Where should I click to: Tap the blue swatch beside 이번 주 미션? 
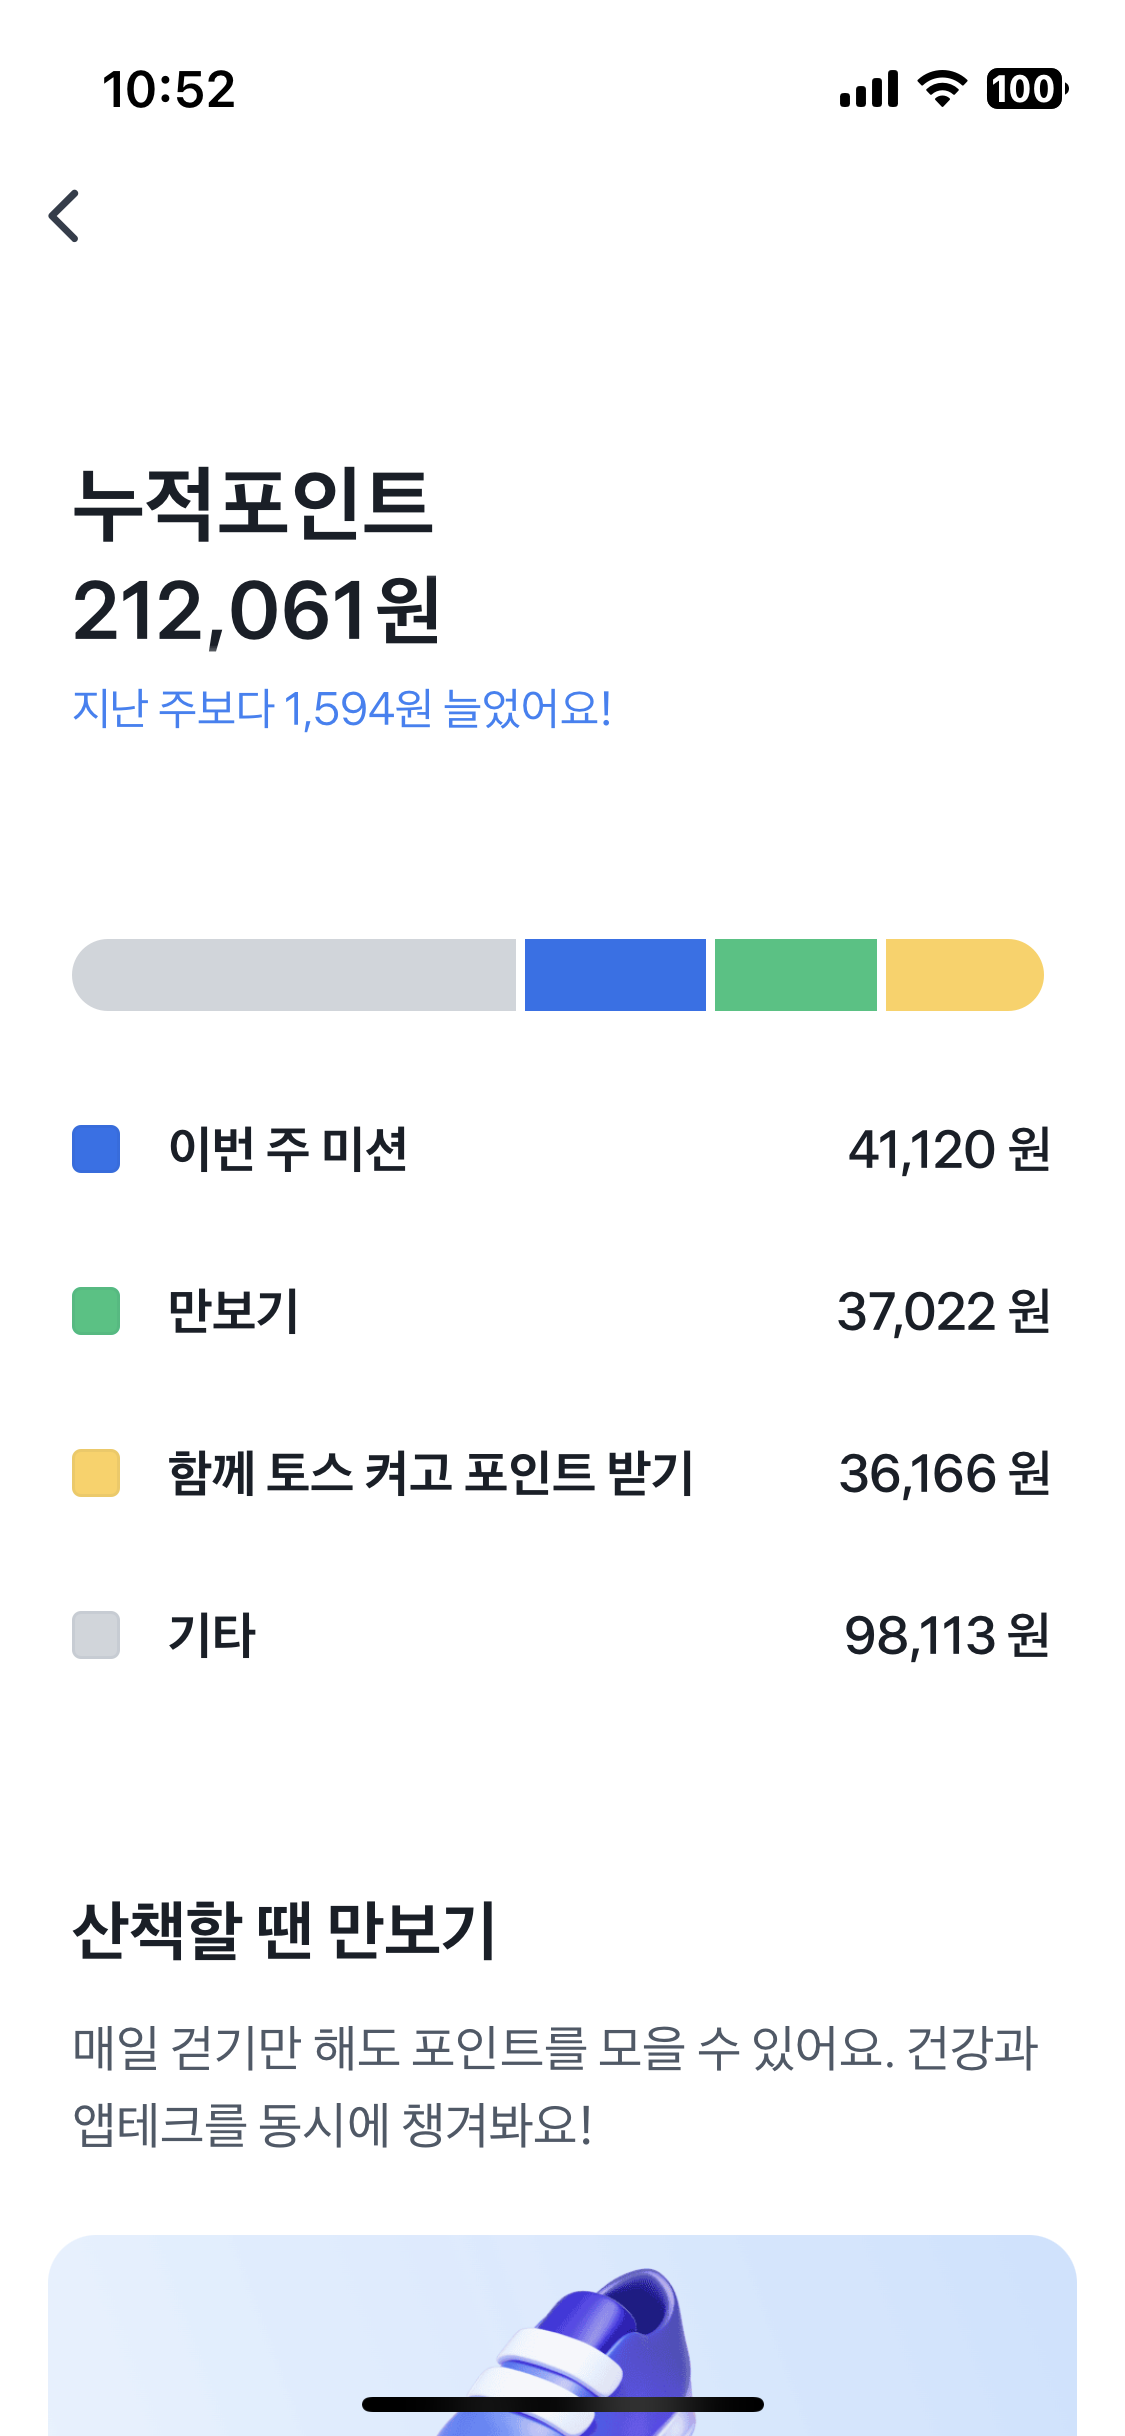(x=96, y=1149)
